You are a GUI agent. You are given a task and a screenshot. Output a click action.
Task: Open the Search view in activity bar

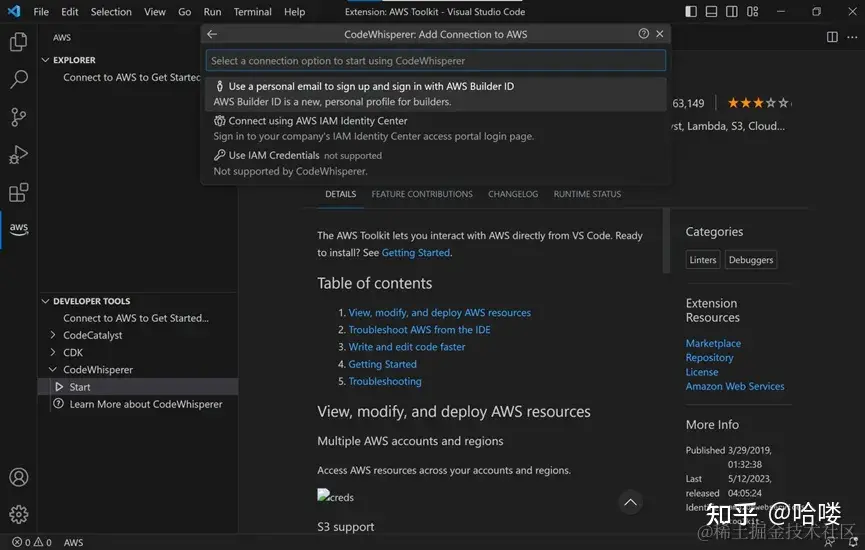click(18, 79)
